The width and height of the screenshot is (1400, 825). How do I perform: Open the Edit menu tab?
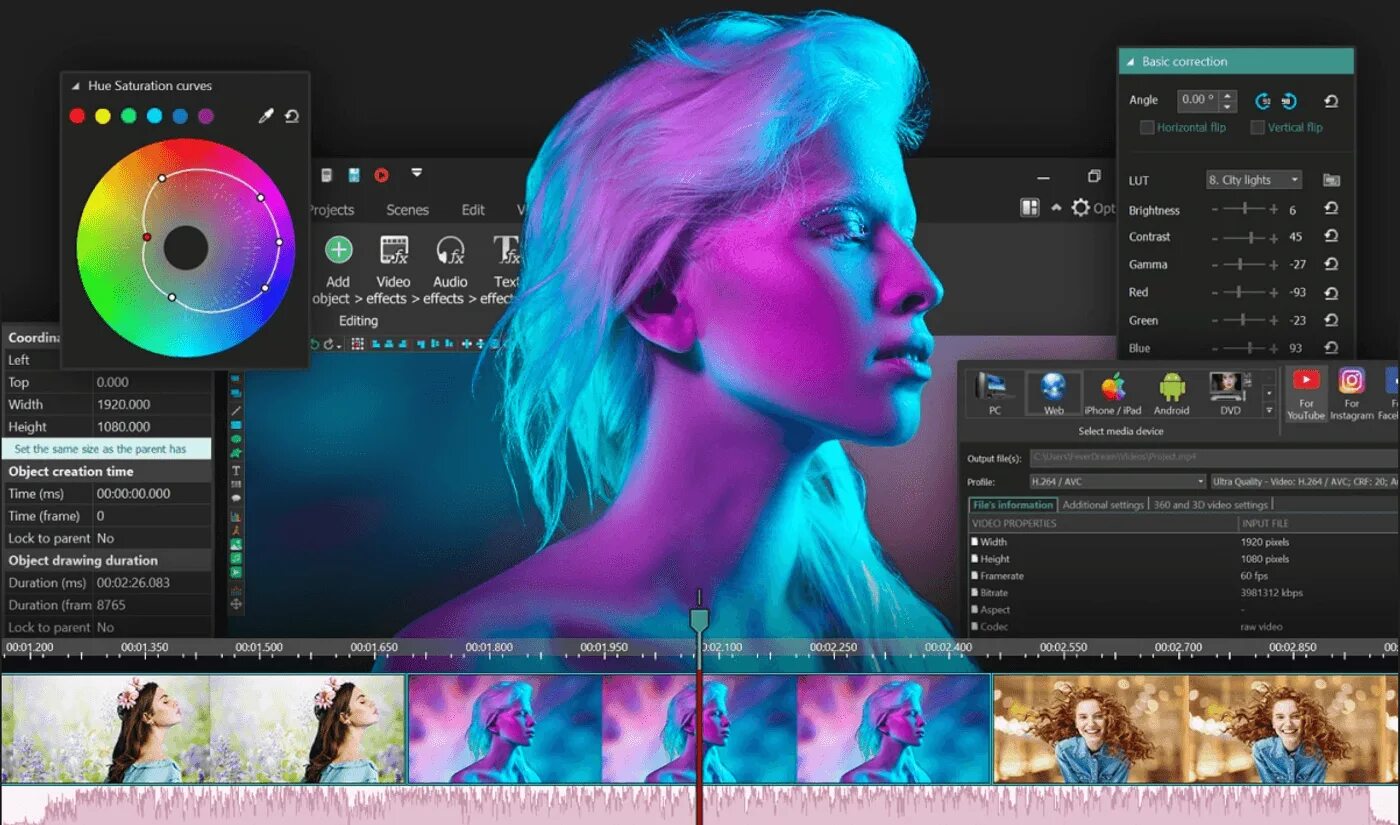(x=473, y=210)
